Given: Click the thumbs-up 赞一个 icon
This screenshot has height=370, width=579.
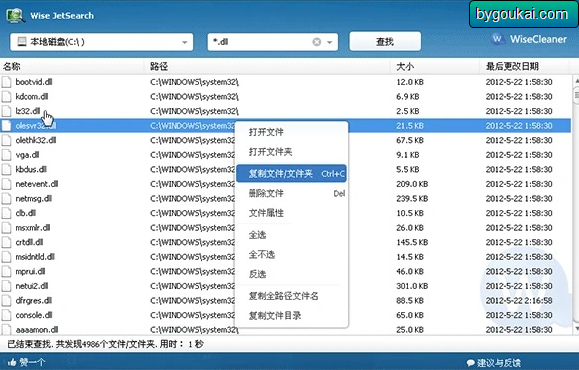Looking at the screenshot, I should 12,362.
